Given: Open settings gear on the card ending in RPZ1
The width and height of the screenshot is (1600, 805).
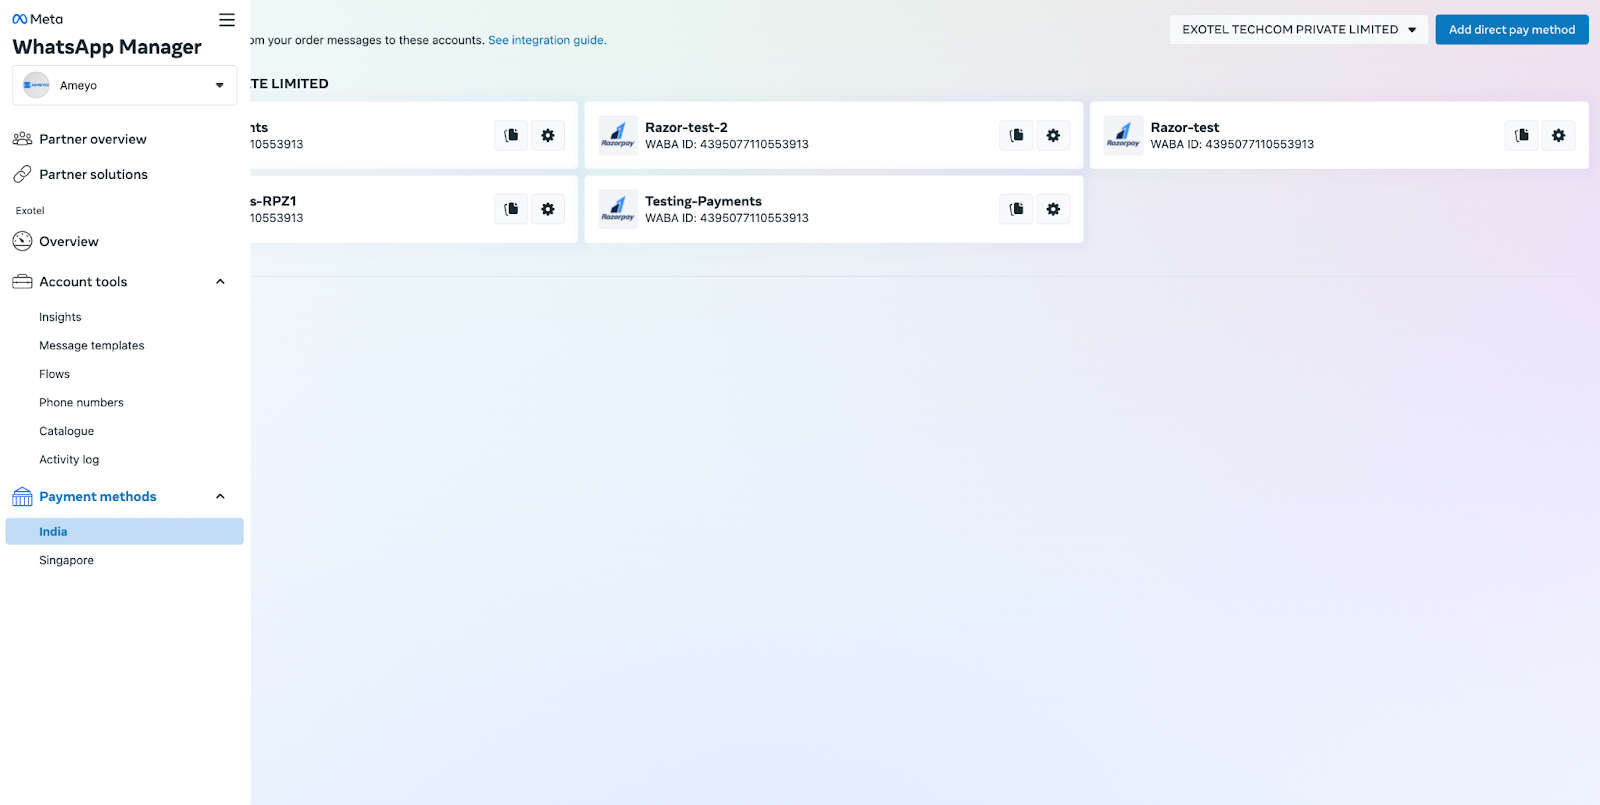Looking at the screenshot, I should pos(548,209).
